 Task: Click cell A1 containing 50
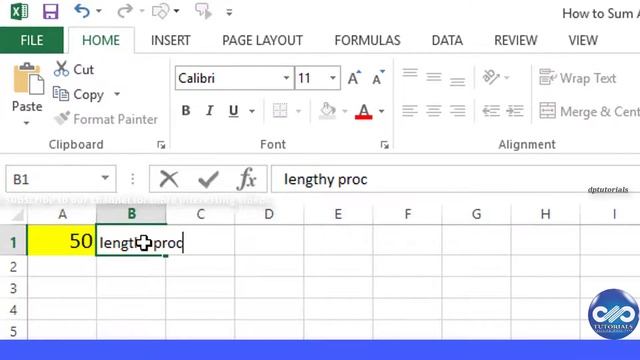pos(62,241)
